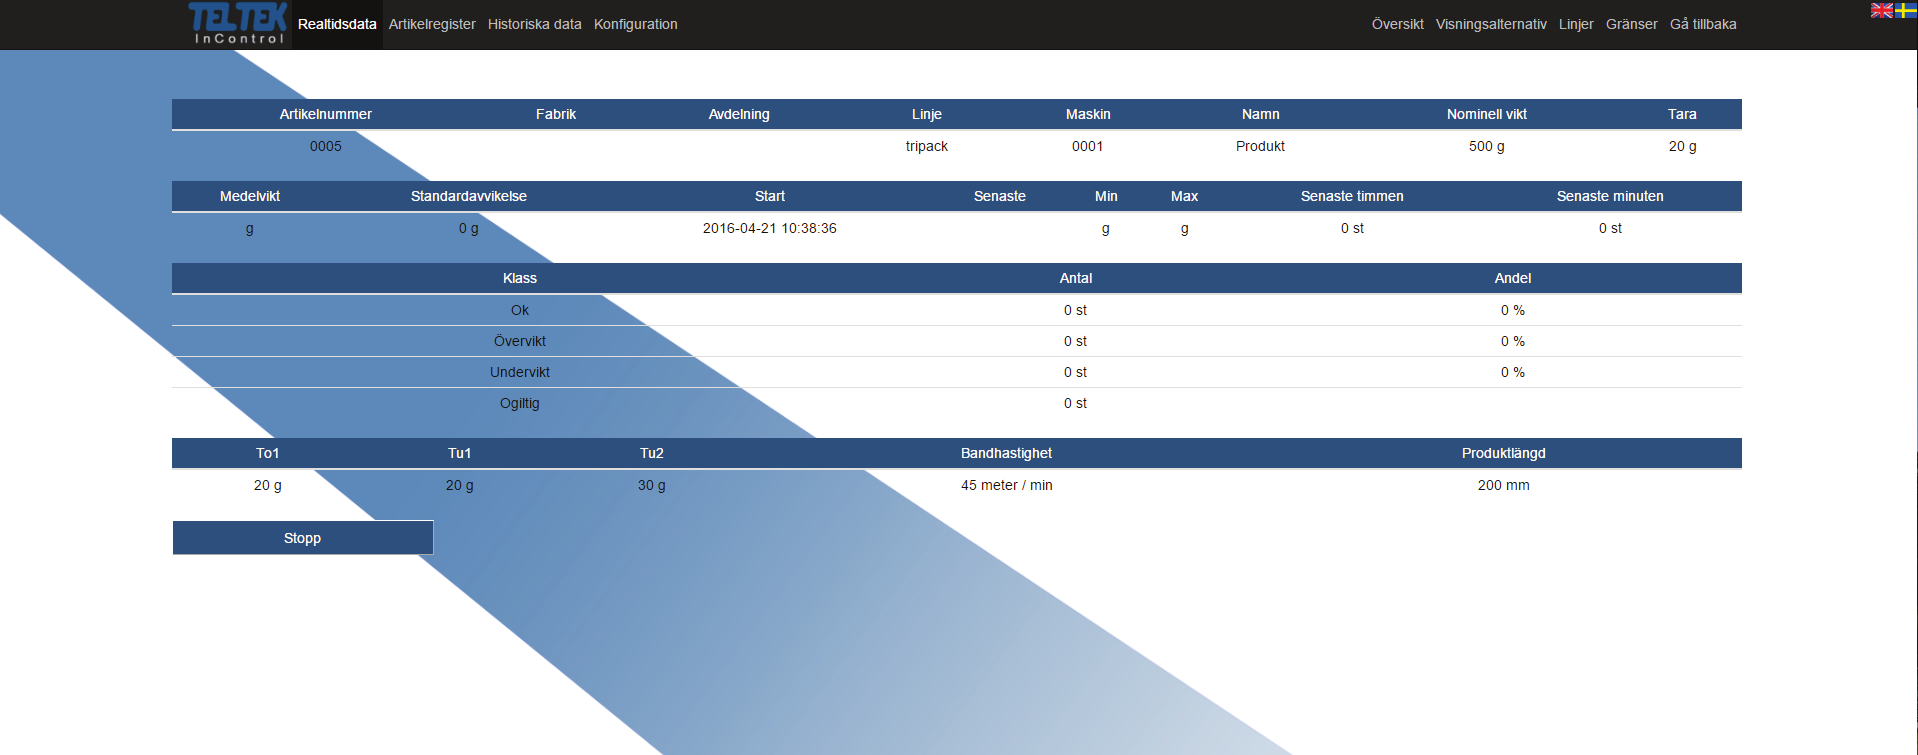Click the Produktlängd header
The height and width of the screenshot is (755, 1918).
click(1503, 453)
